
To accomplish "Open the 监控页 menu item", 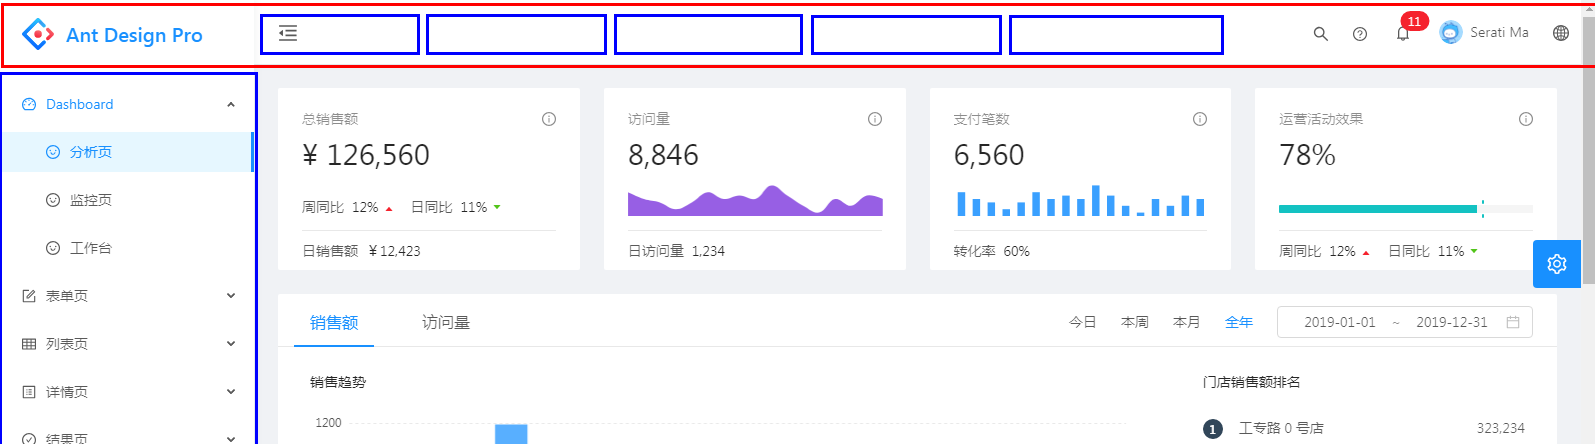I will pos(127,200).
